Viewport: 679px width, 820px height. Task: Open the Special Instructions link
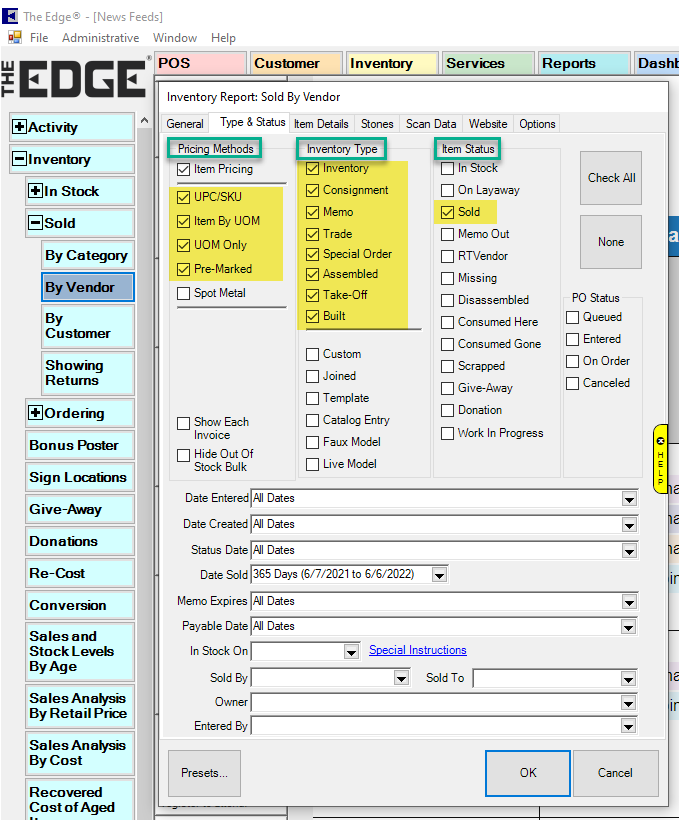[x=417, y=650]
